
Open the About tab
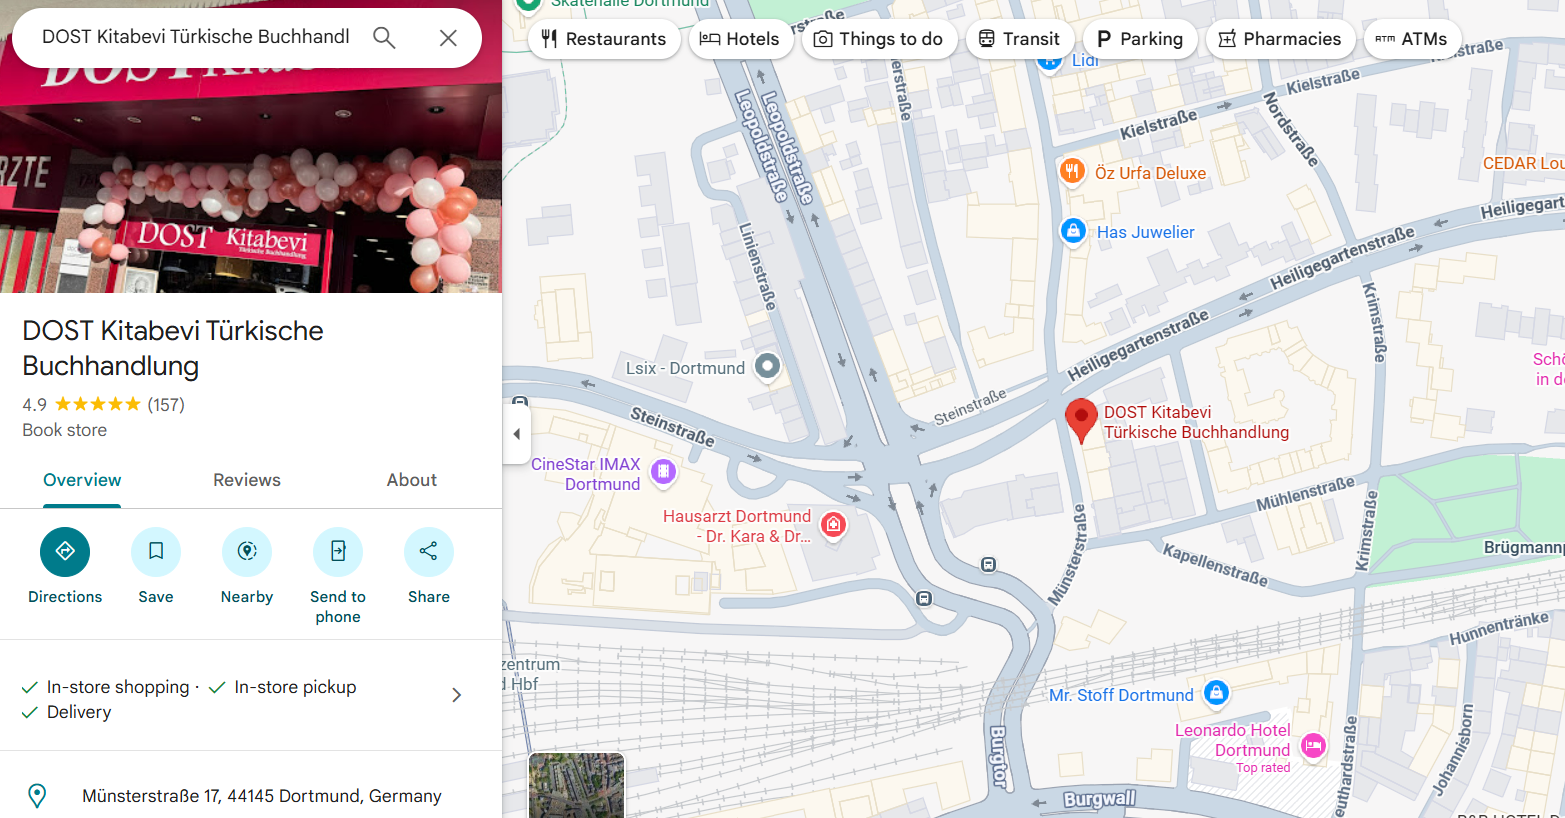[x=412, y=480]
